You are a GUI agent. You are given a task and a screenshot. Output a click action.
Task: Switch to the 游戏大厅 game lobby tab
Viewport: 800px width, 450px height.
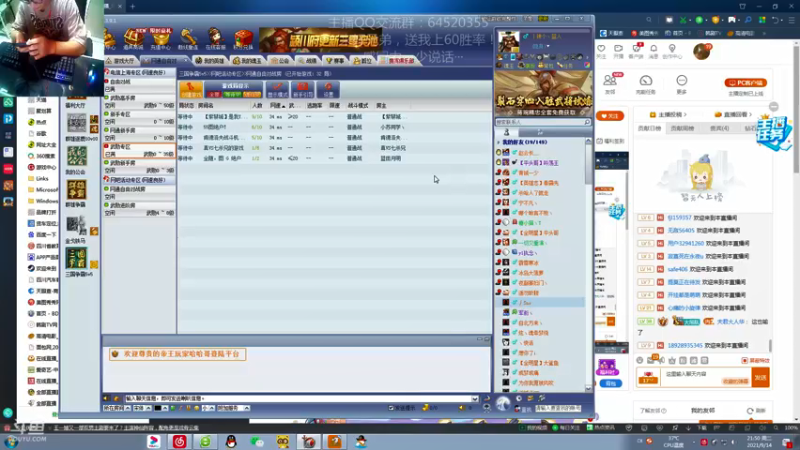pos(121,61)
